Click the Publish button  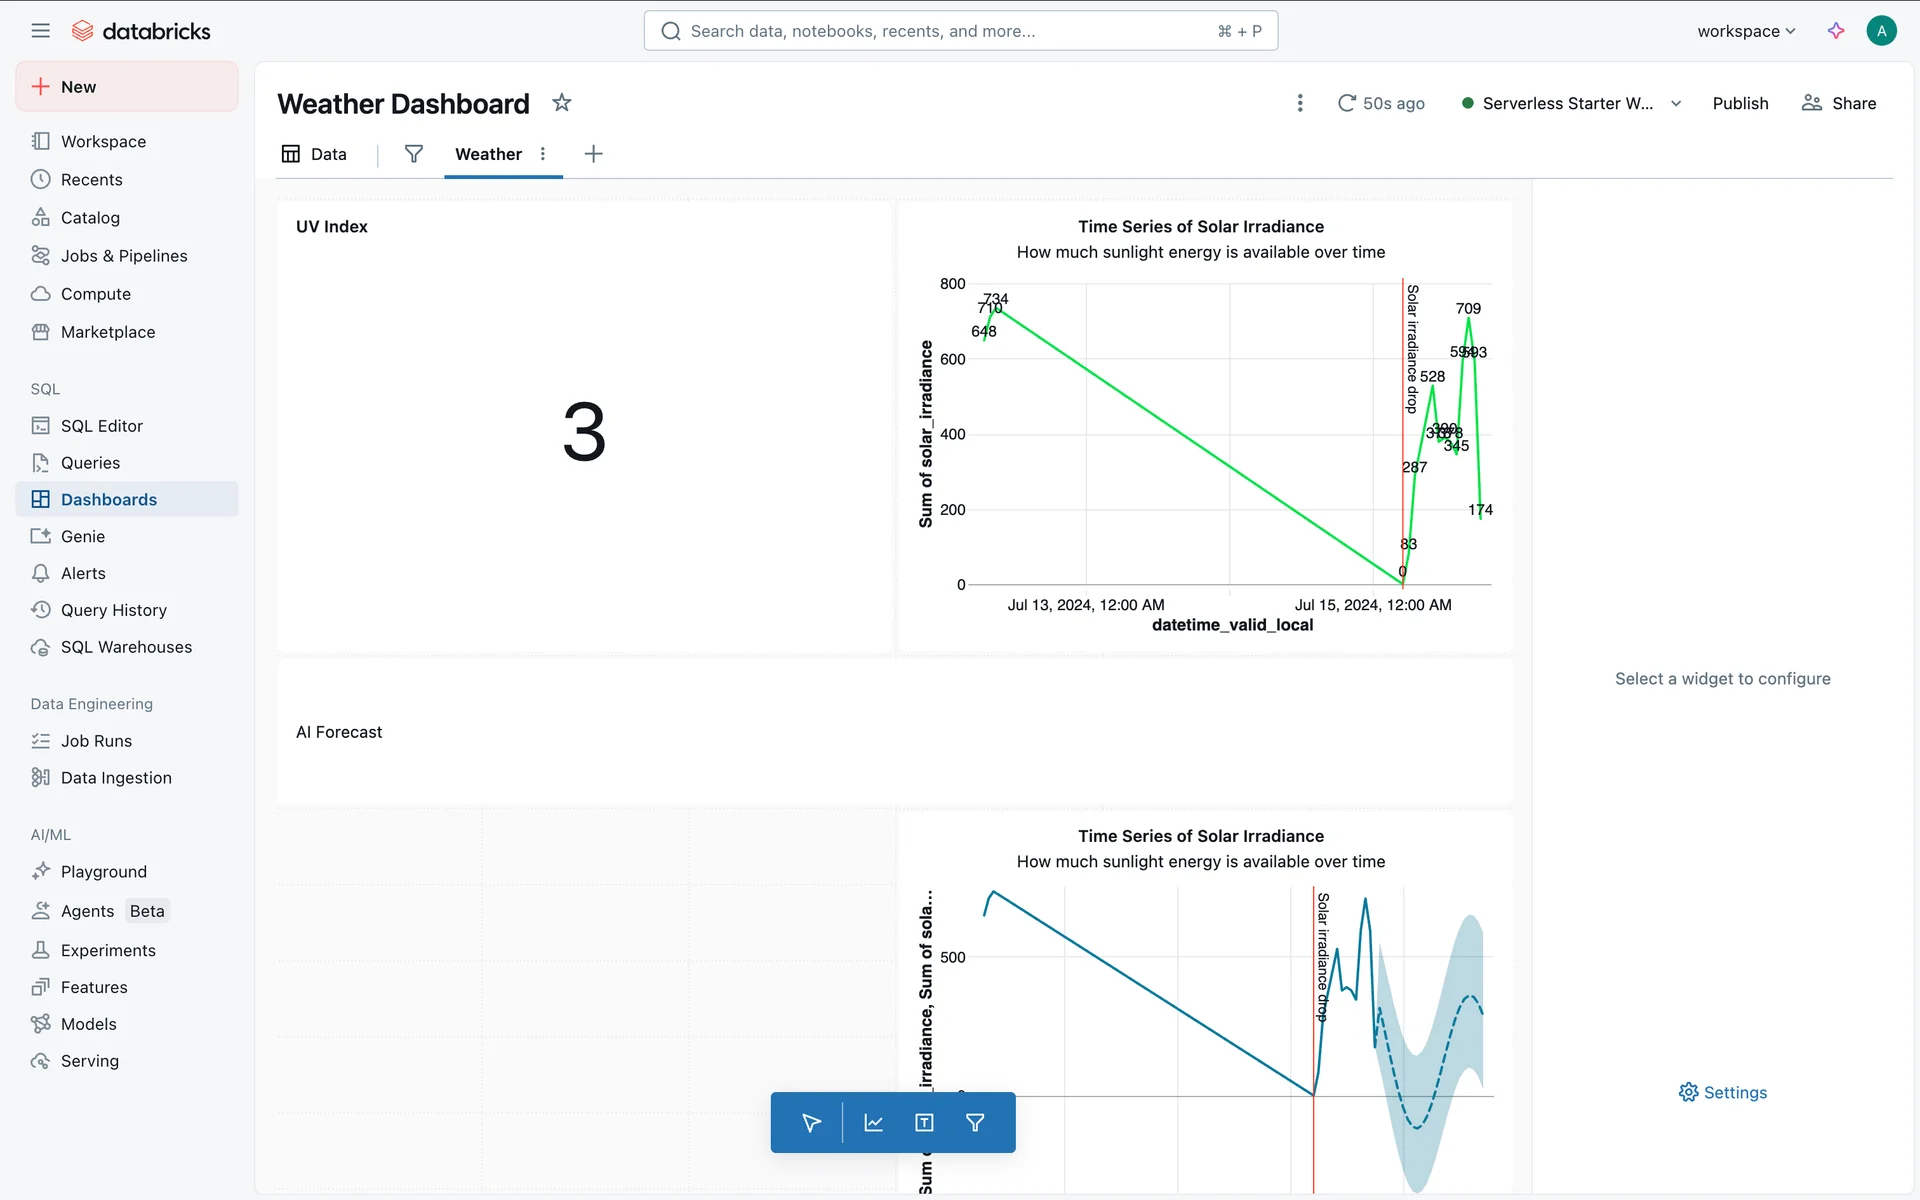(1740, 104)
